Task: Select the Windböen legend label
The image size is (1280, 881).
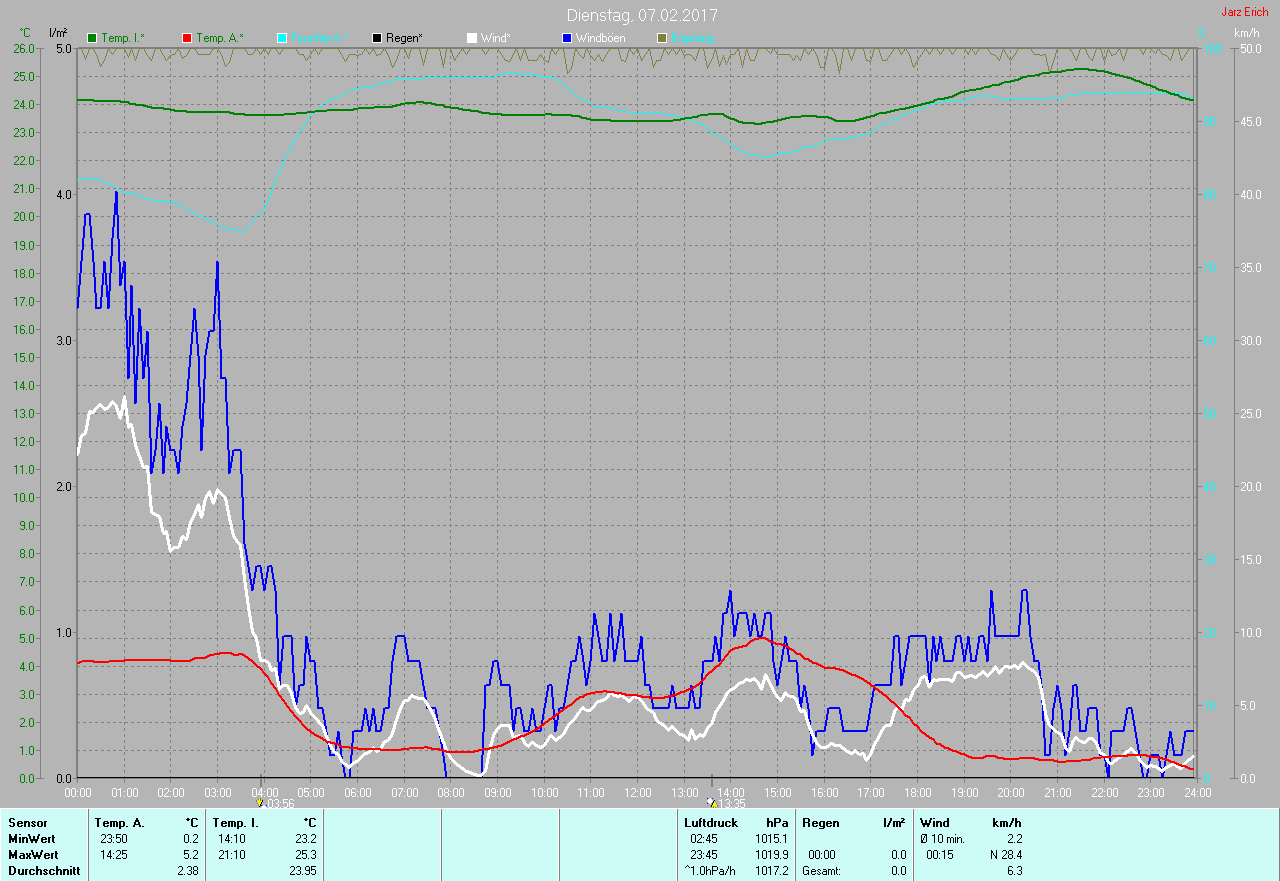Action: [x=600, y=38]
